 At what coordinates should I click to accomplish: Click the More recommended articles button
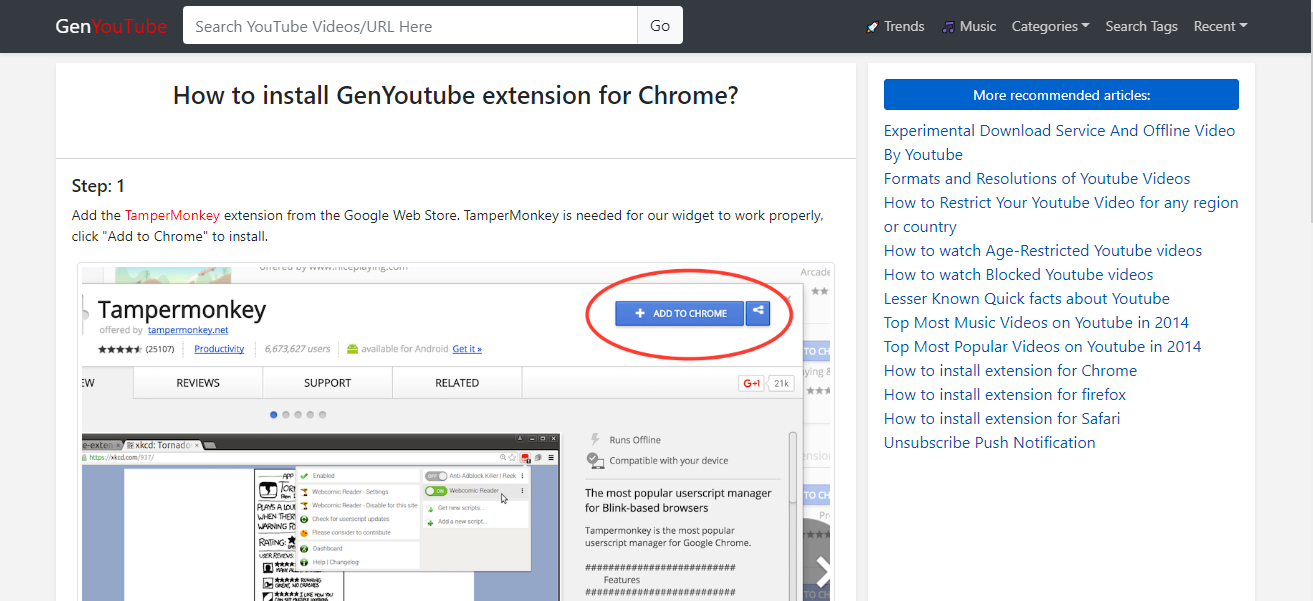click(x=1061, y=95)
